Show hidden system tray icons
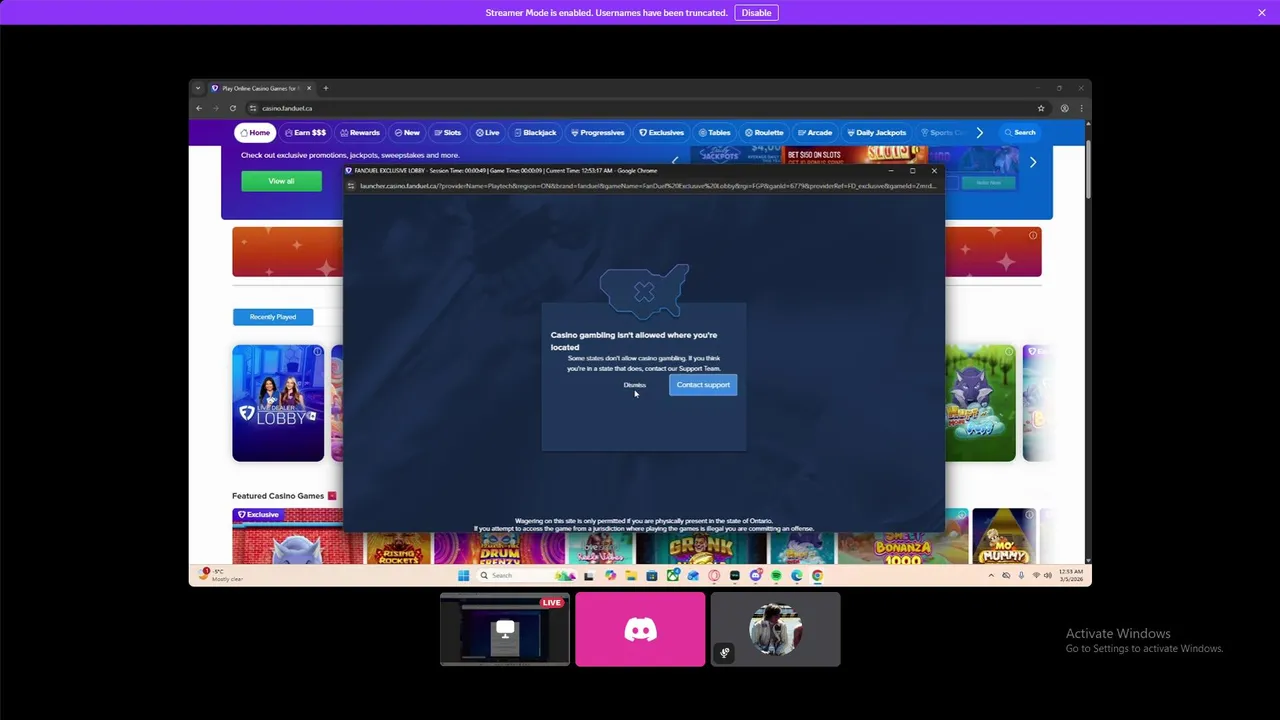This screenshot has height=720, width=1280. pos(991,575)
